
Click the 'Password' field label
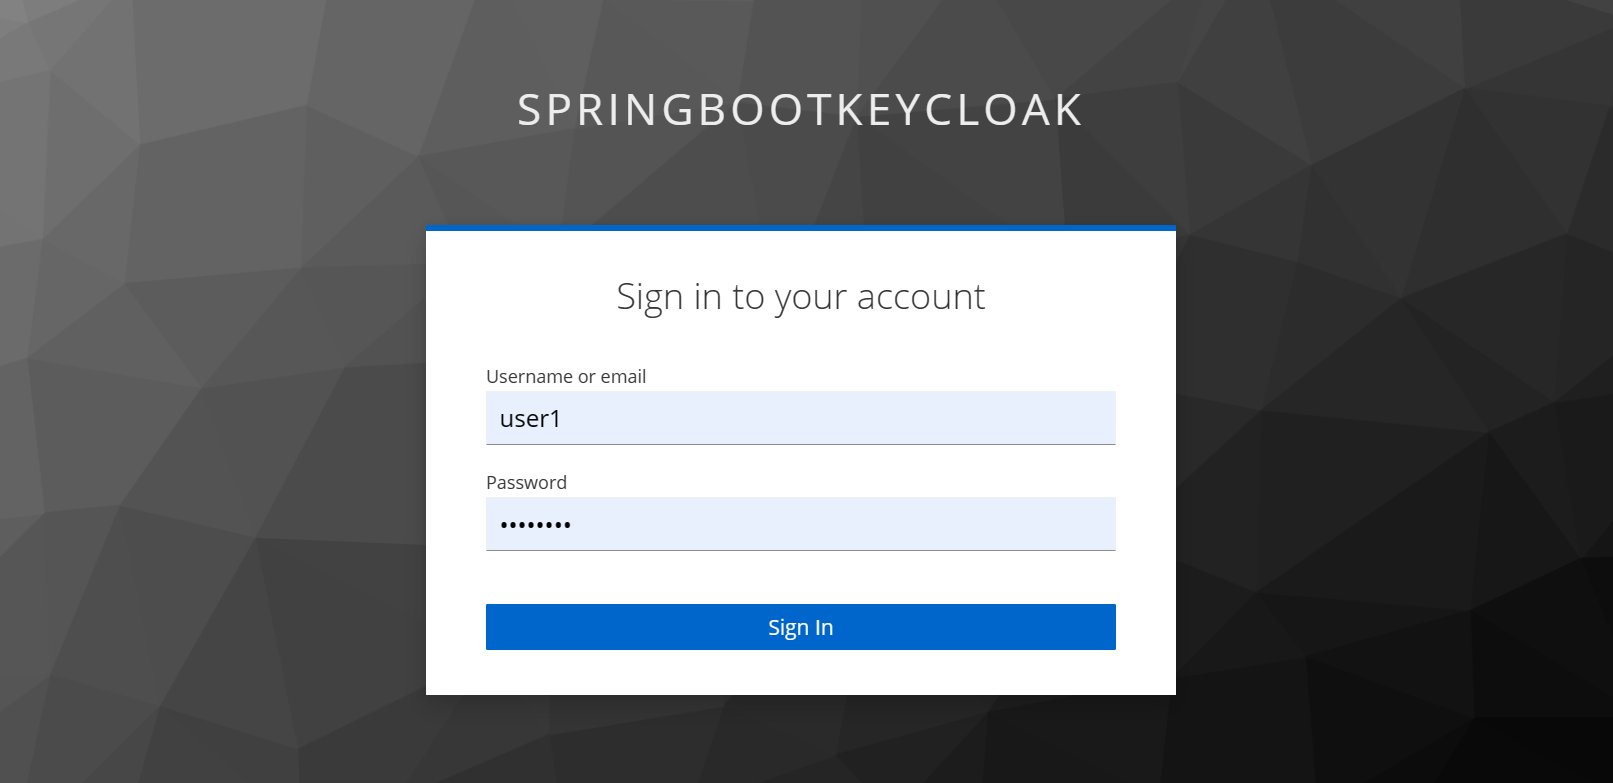click(526, 483)
